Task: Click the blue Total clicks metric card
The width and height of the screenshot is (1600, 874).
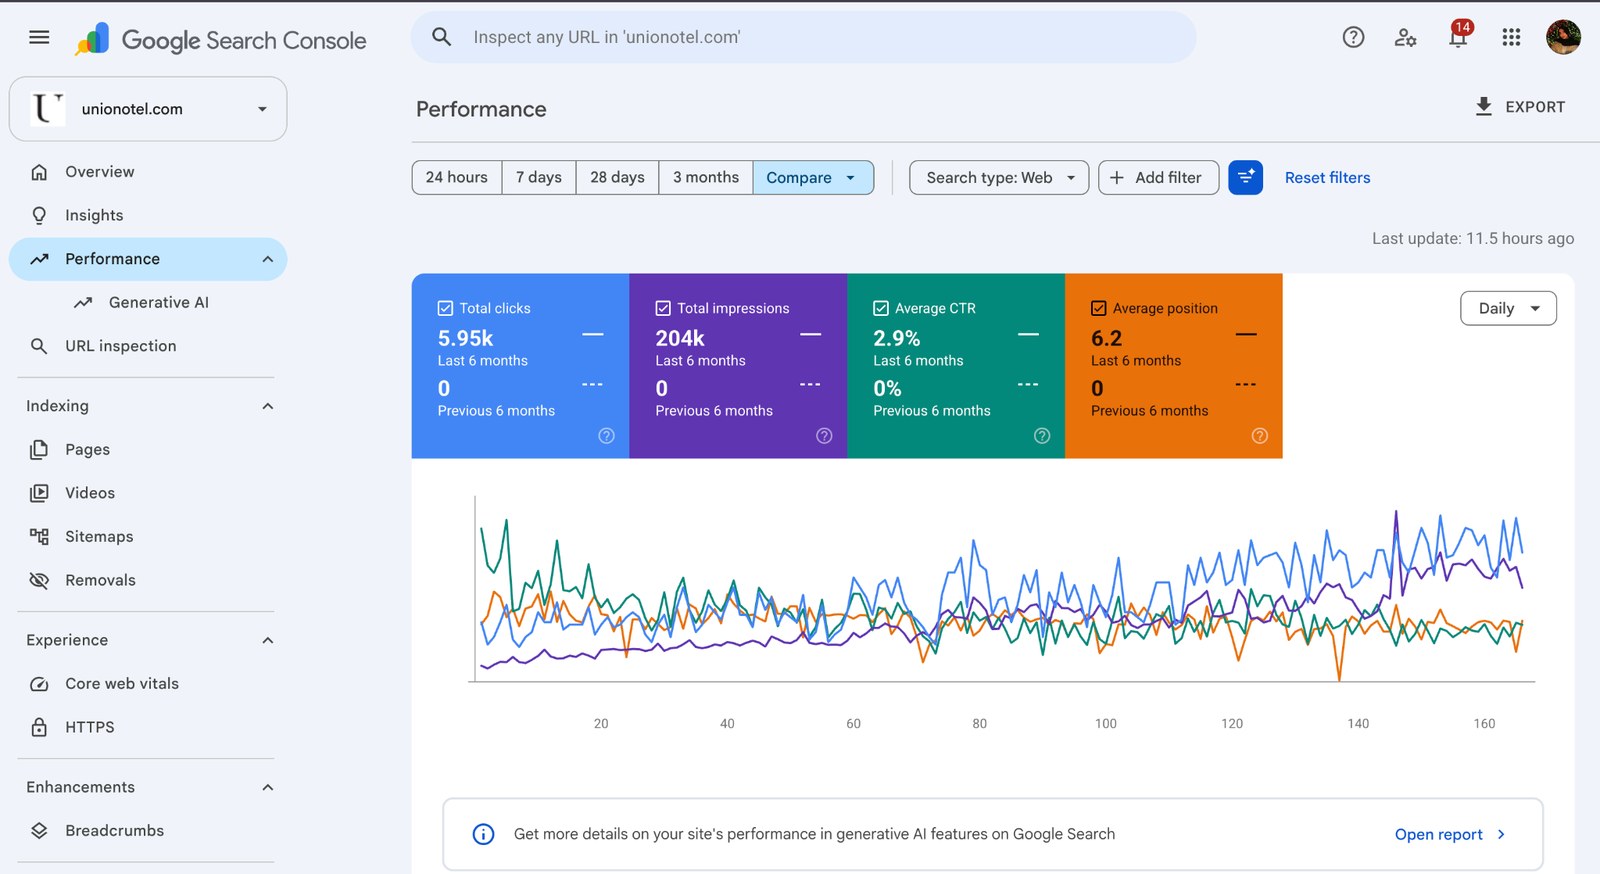Action: pyautogui.click(x=520, y=366)
